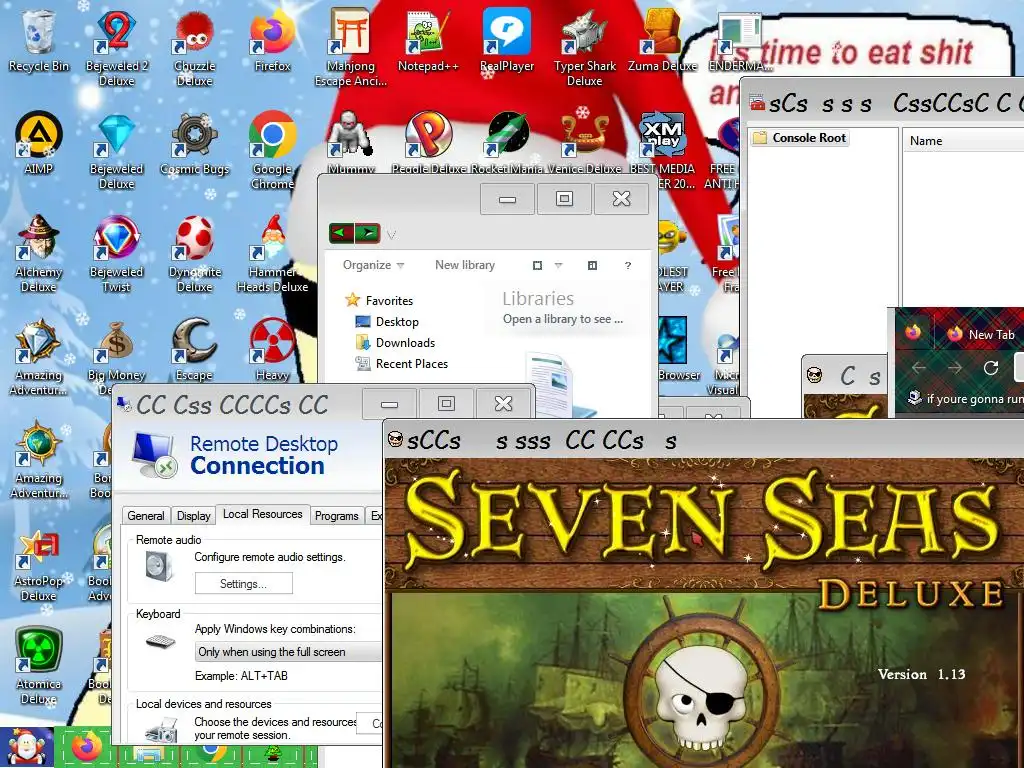Click Firefox's forward navigation arrow
Viewport: 1024px width, 768px height.
955,368
